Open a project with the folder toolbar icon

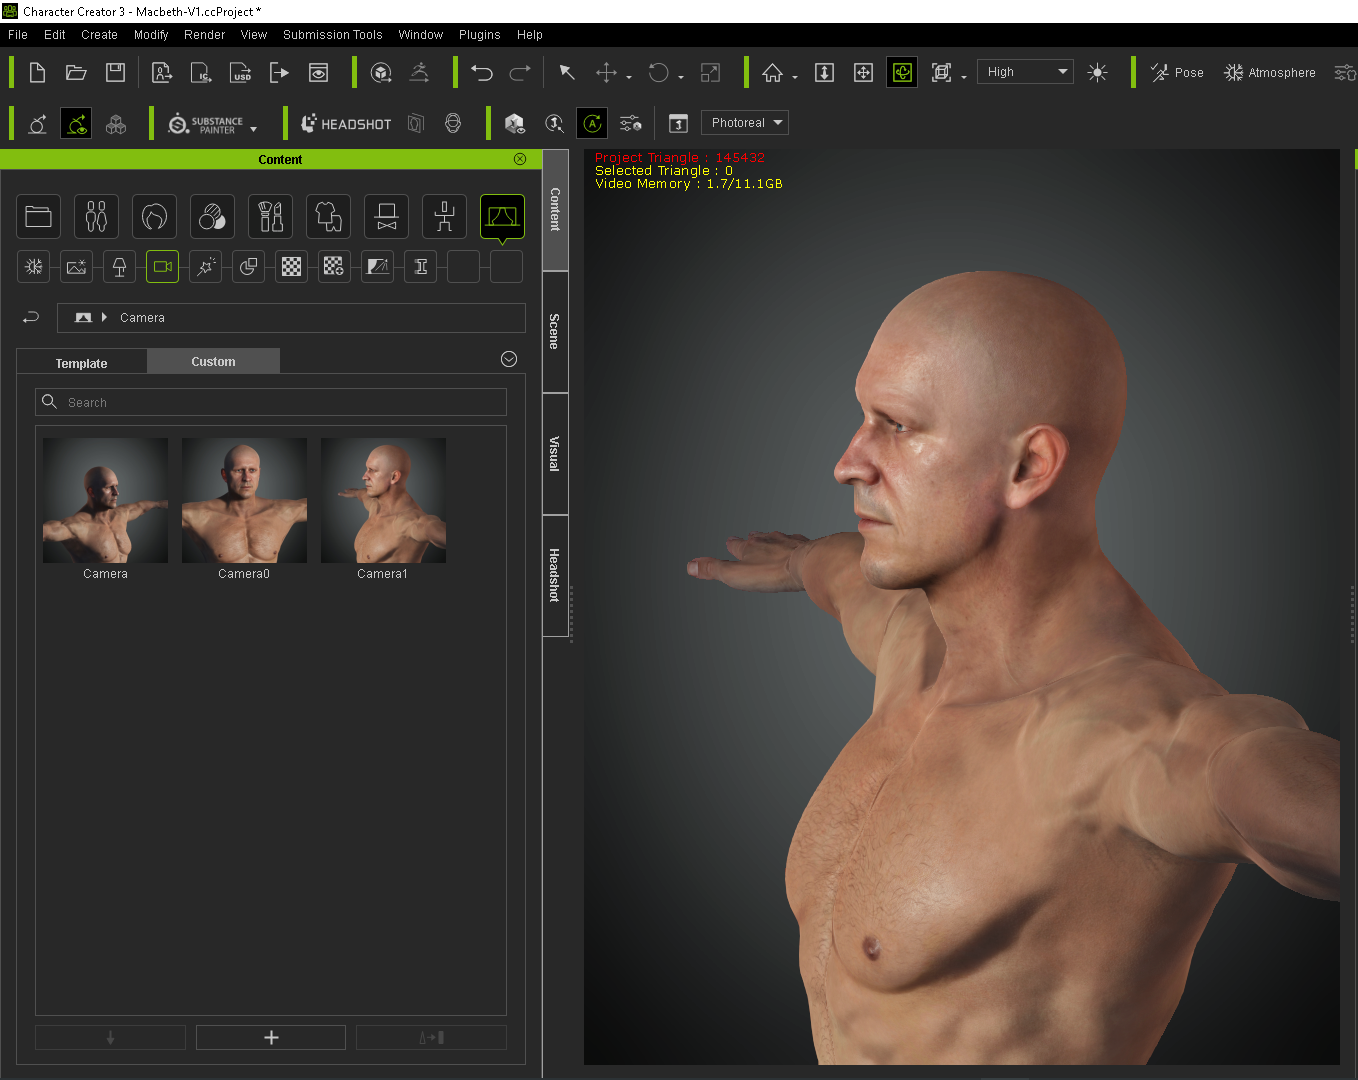76,72
